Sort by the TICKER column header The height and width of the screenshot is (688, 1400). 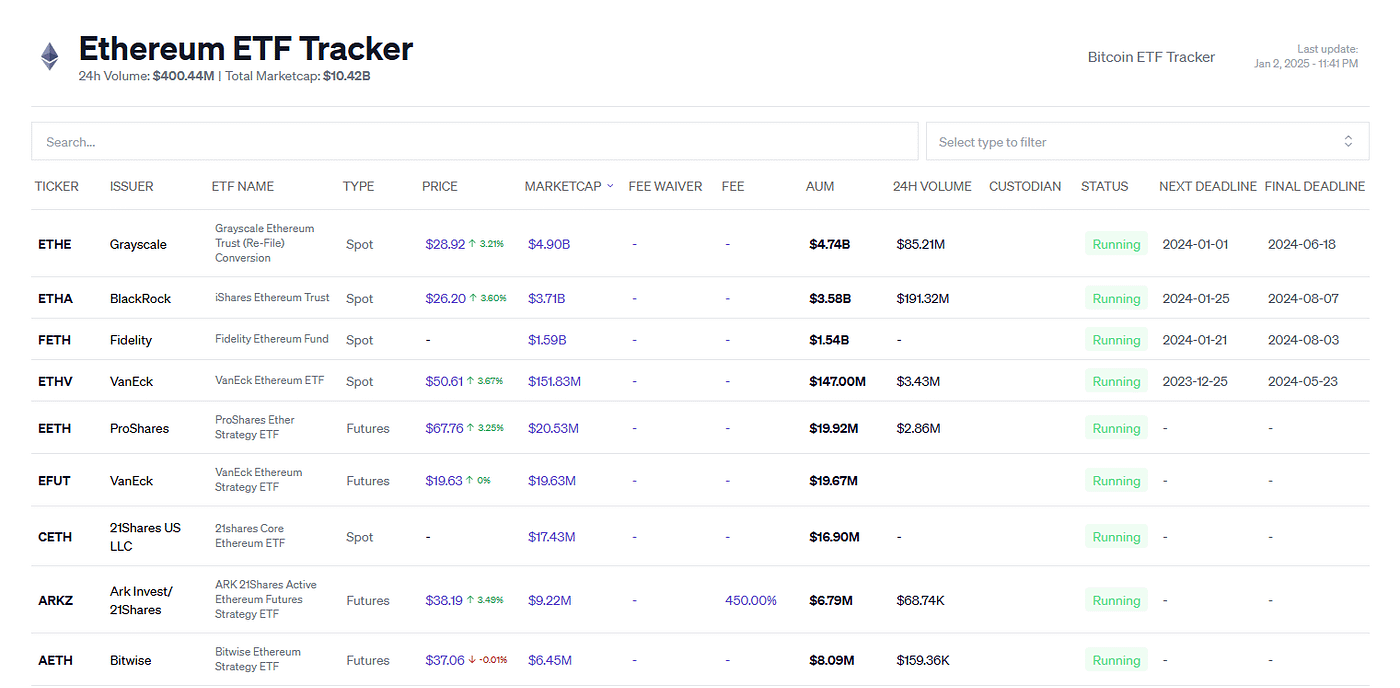(56, 186)
